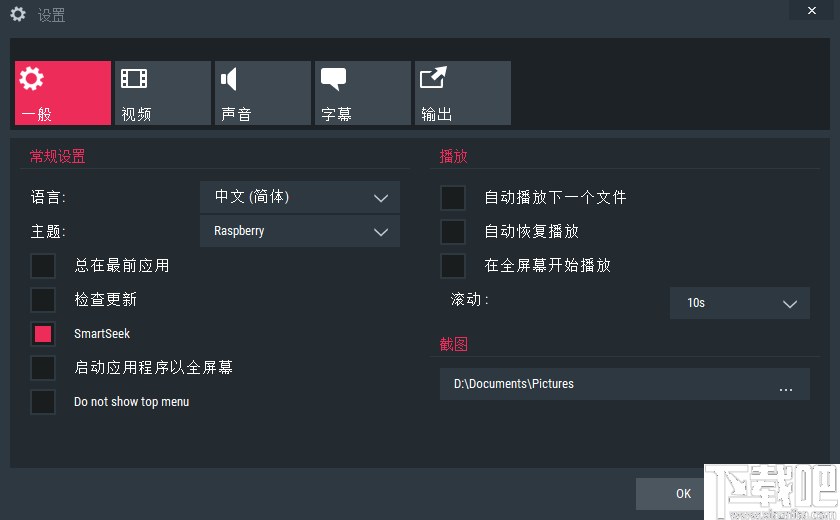Viewport: 840px width, 520px height.
Task: Open the 语言 language dropdown
Action: (300, 197)
